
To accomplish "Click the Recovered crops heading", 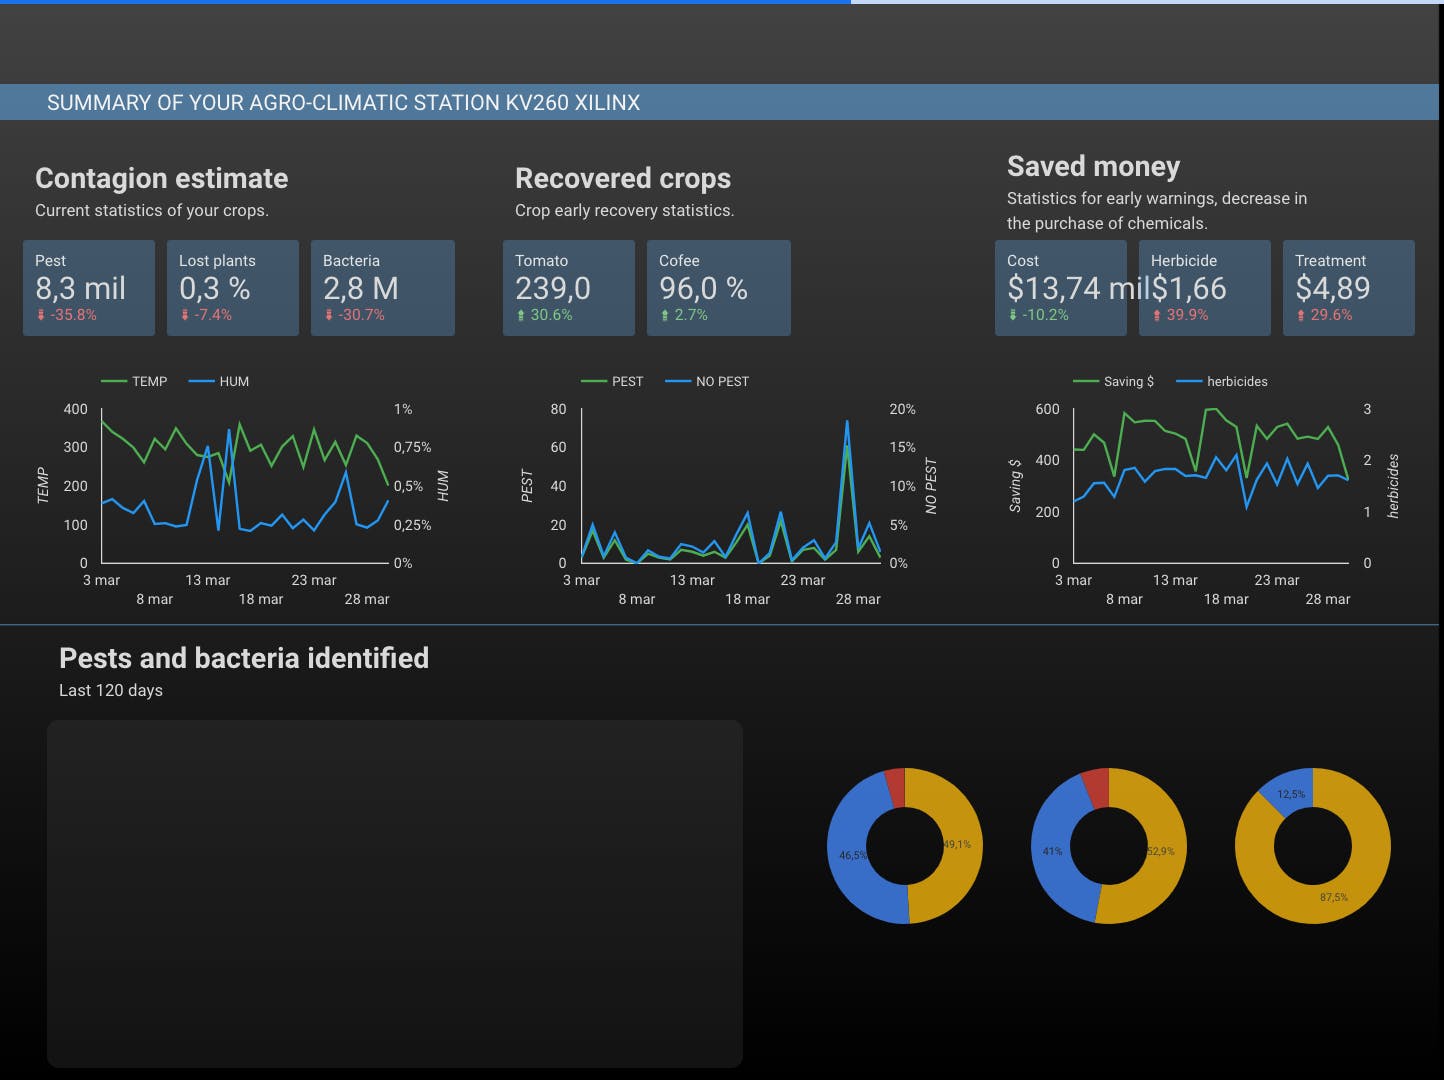I will [623, 178].
